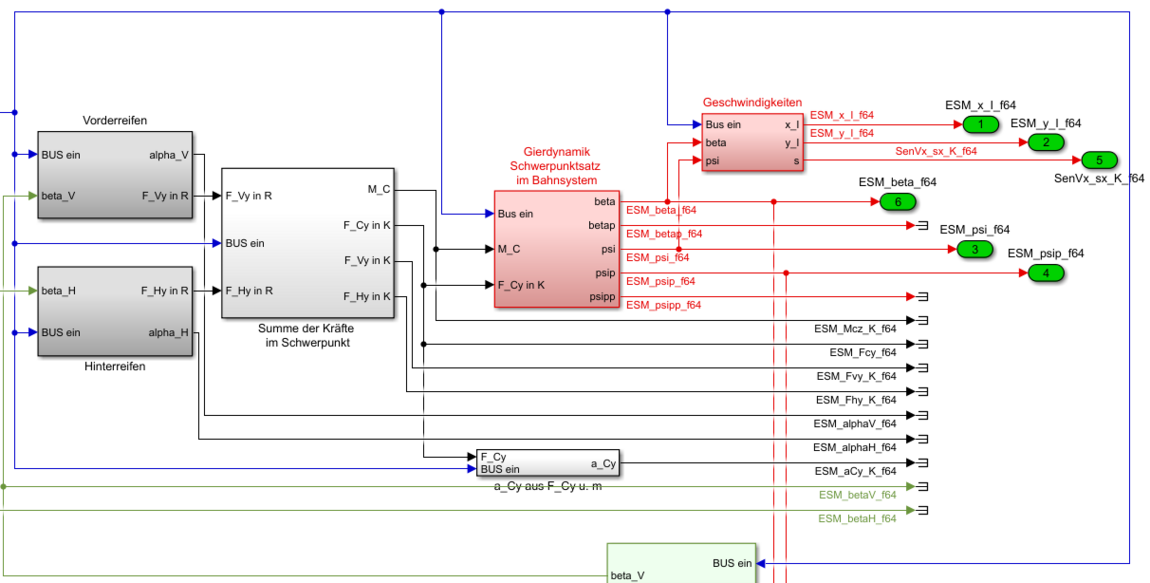Screen dimensions: 1150x583
Task: Click the terminator after ESM_aCy_K_f64
Action: [923, 463]
